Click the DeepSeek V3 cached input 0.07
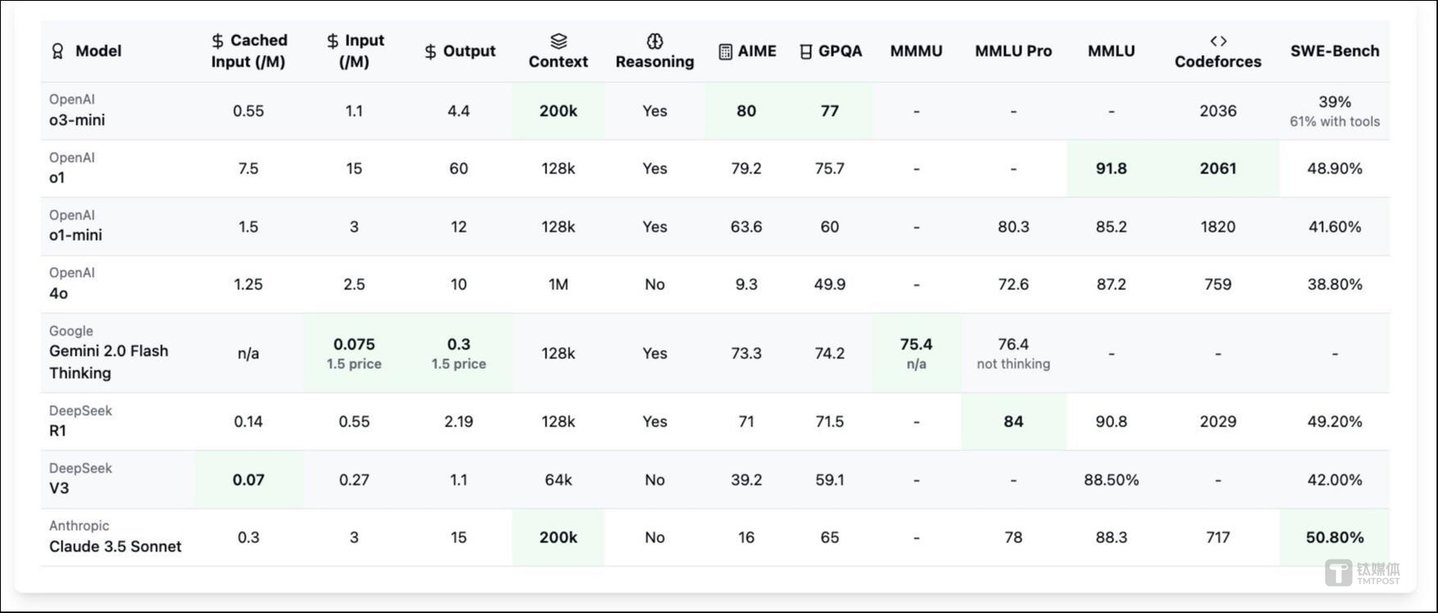Viewport: 1438px width, 613px height. 248,480
